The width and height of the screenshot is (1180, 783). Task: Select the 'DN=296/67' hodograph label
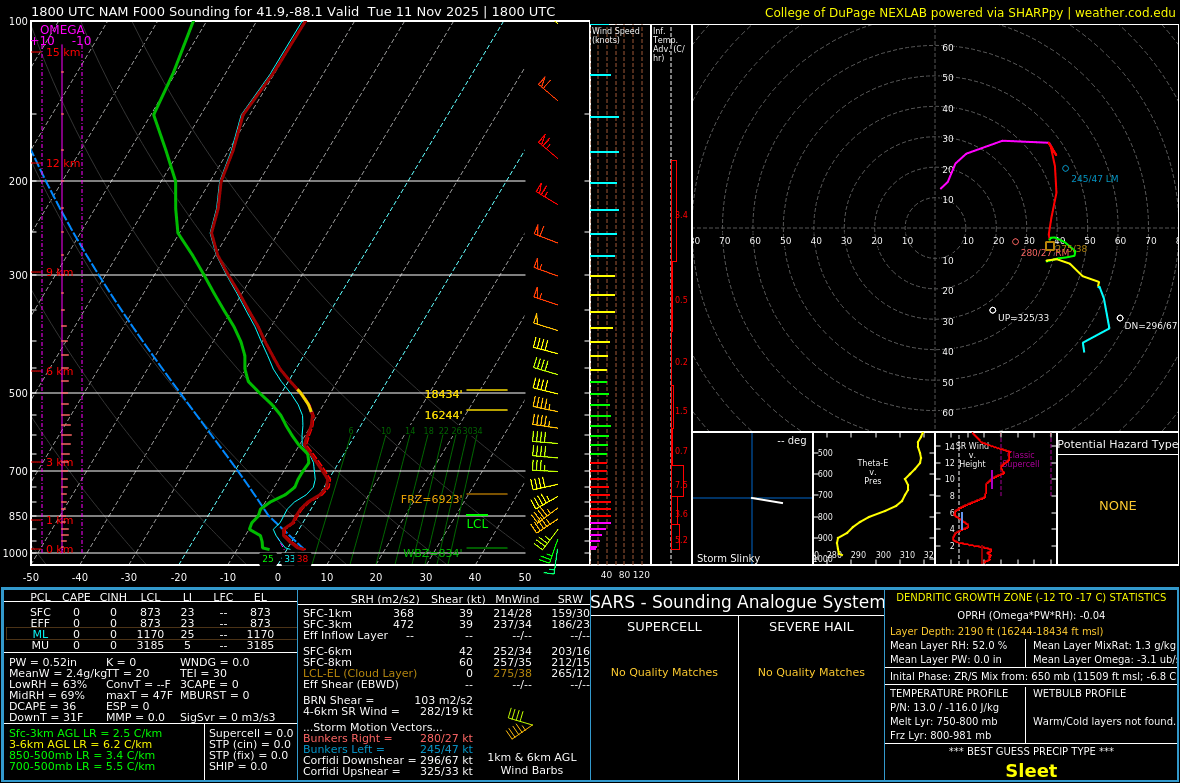[1150, 326]
